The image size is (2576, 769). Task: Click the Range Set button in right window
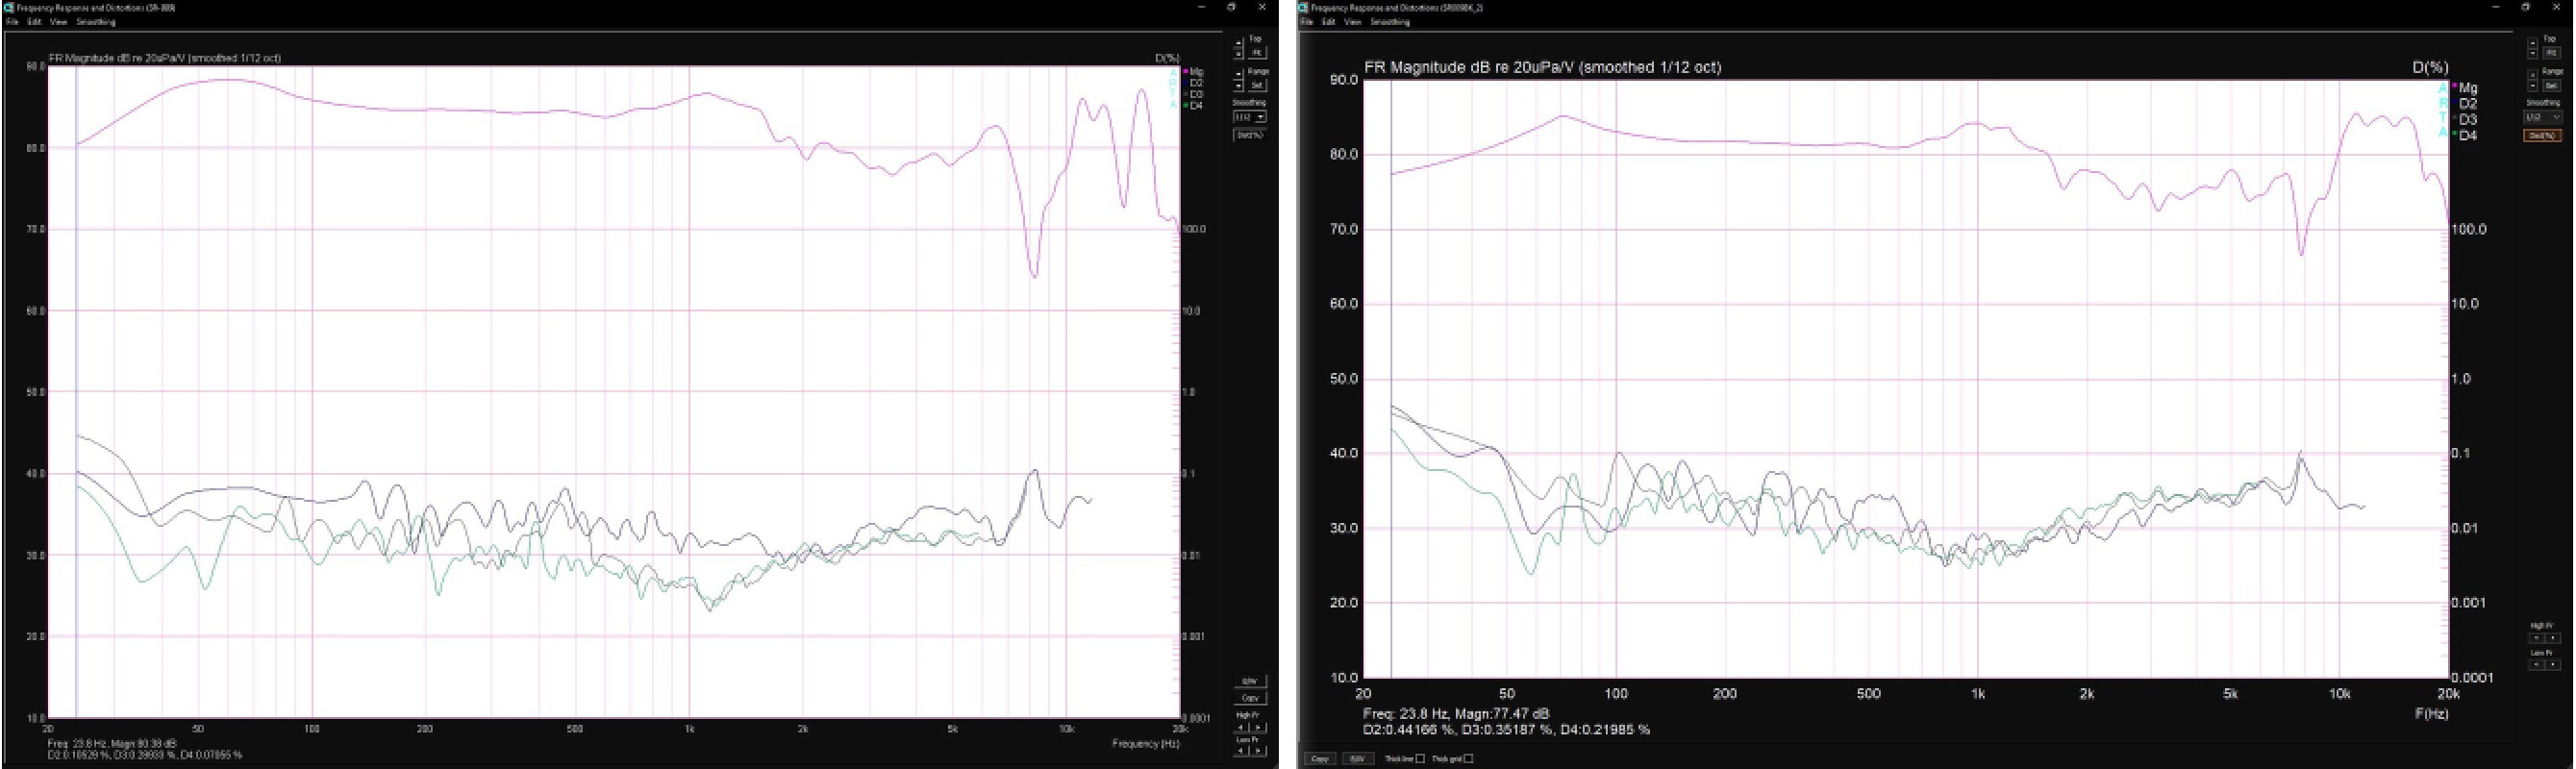(2551, 86)
